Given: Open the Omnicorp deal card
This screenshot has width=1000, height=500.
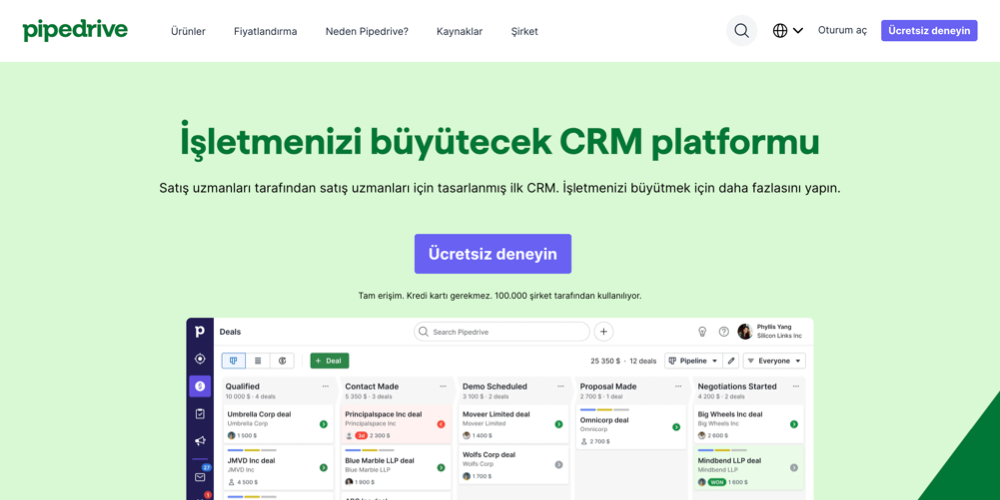Looking at the screenshot, I should click(631, 427).
